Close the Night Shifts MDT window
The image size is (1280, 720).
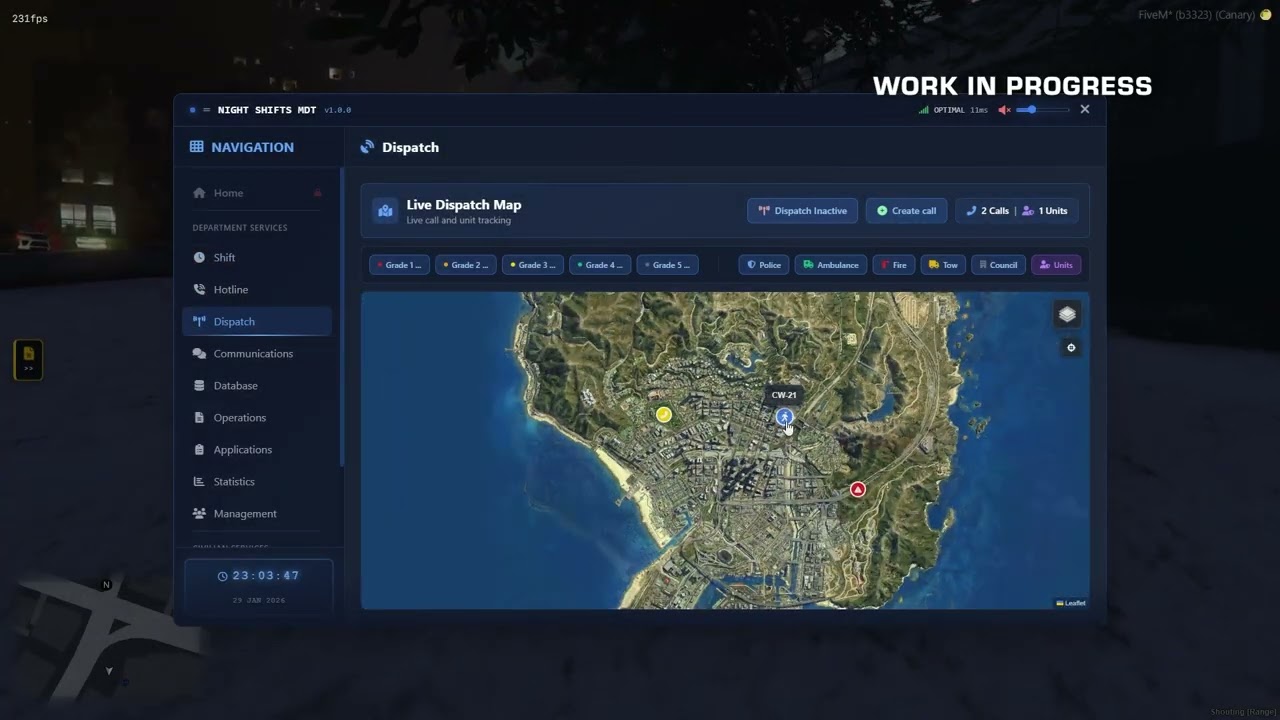(x=1085, y=109)
